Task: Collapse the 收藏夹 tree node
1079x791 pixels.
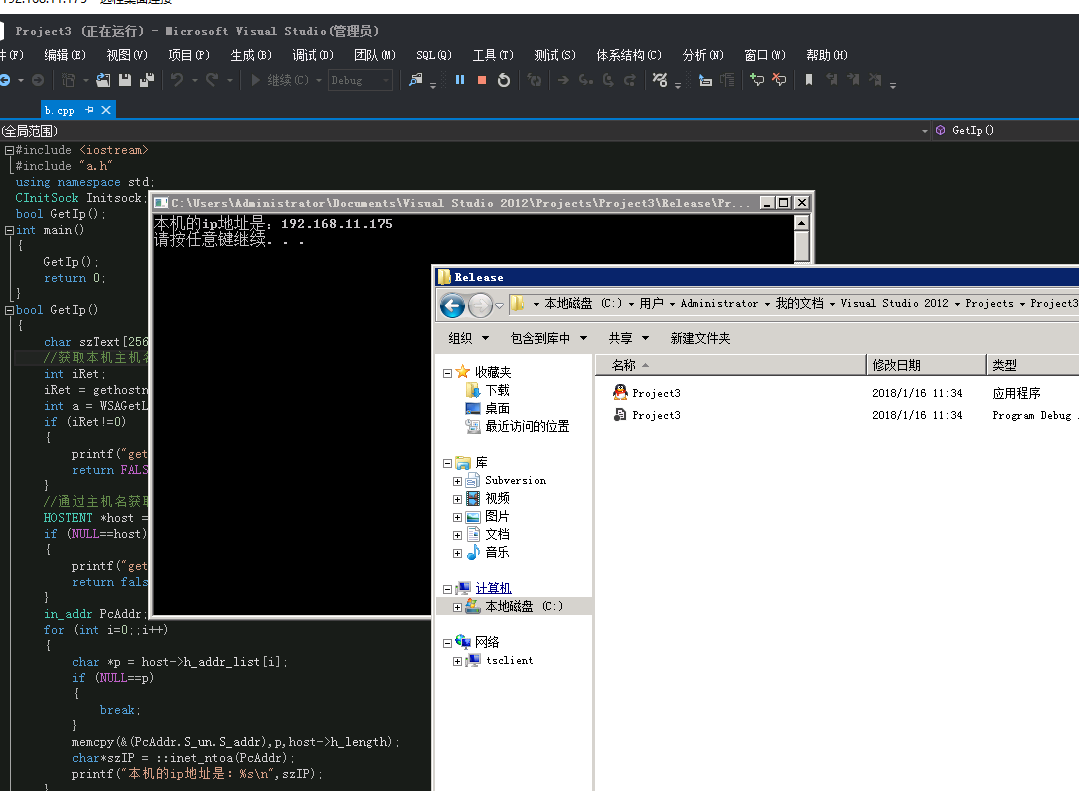Action: click(447, 373)
